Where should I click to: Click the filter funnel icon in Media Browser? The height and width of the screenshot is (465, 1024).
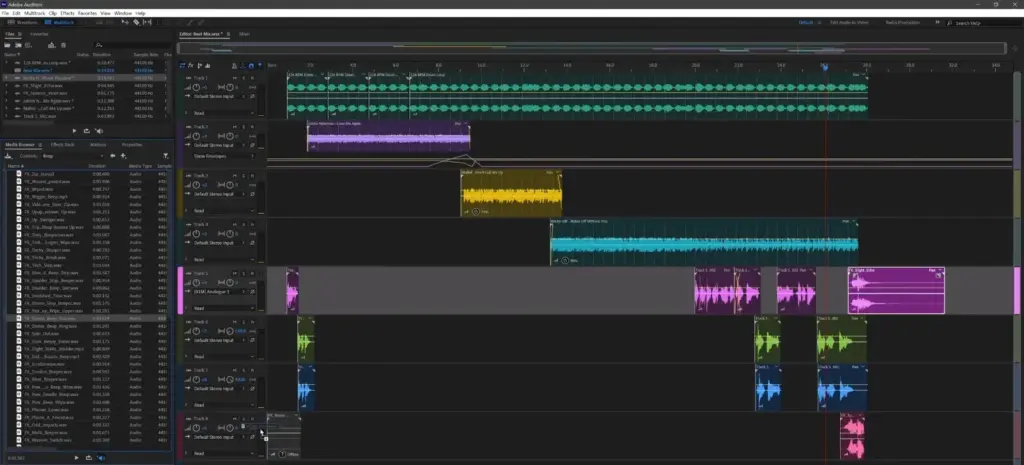[x=165, y=156]
